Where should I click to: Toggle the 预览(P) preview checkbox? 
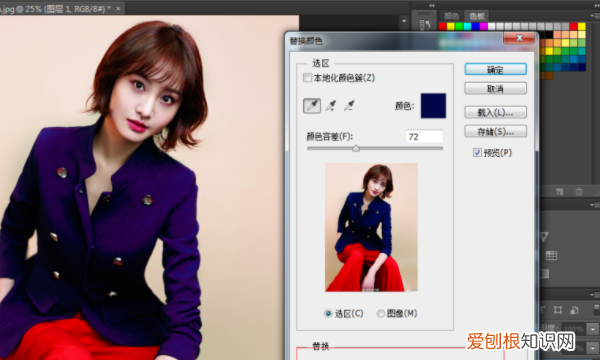pos(477,153)
